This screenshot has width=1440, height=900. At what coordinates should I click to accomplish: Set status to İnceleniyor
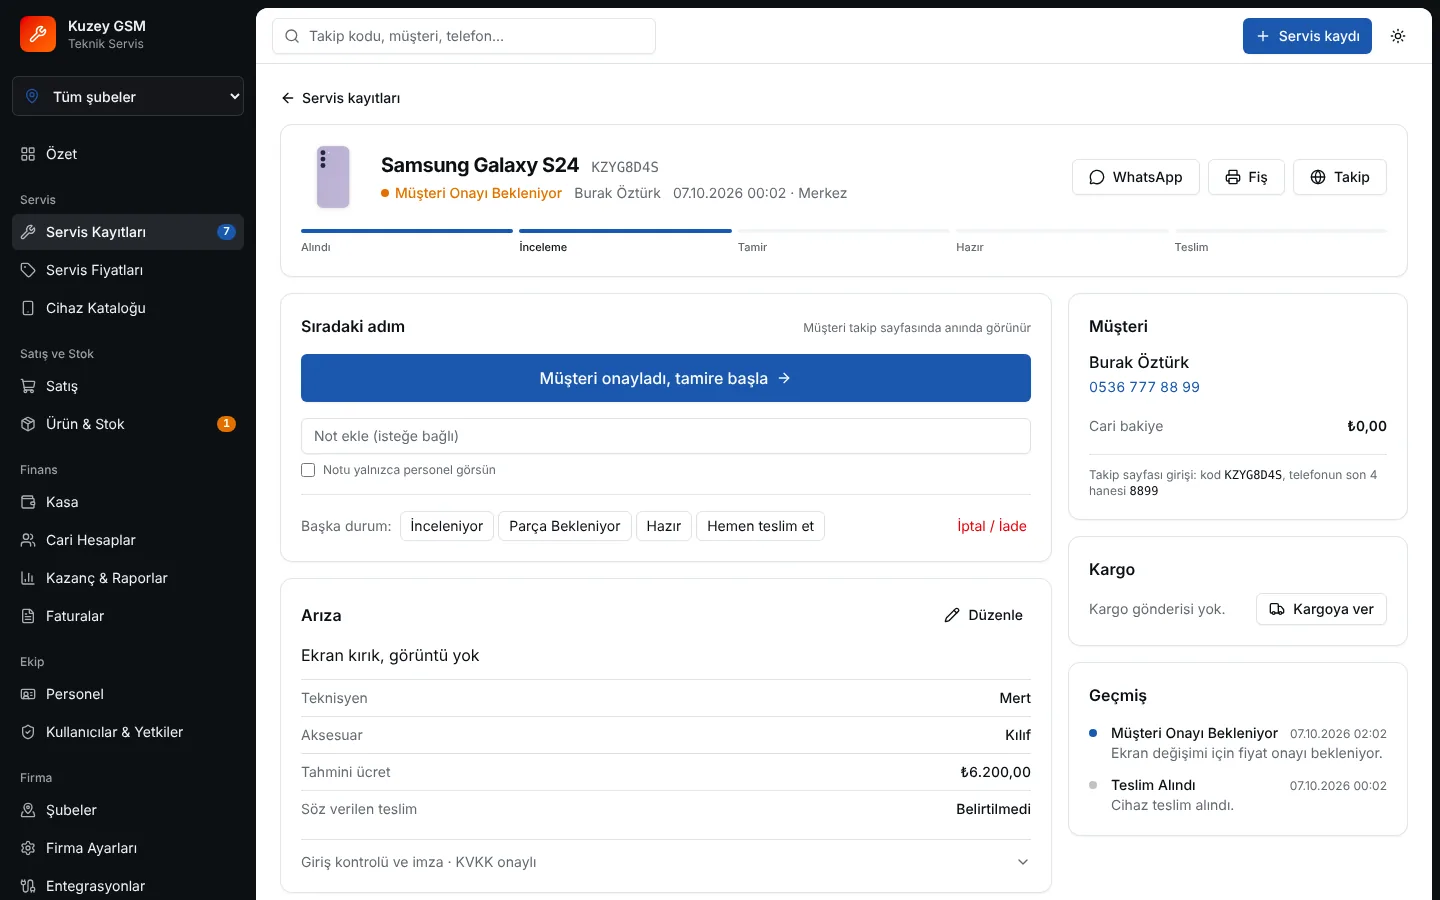point(447,526)
